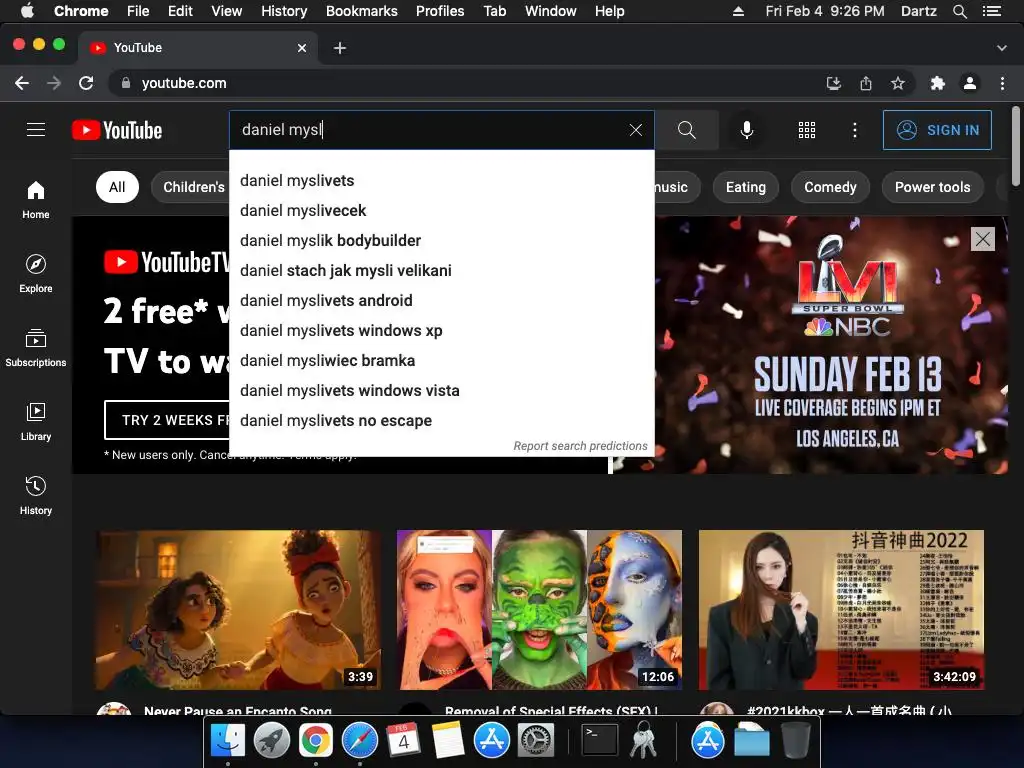The height and width of the screenshot is (768, 1024).
Task: Open the Help menu
Action: click(x=609, y=11)
